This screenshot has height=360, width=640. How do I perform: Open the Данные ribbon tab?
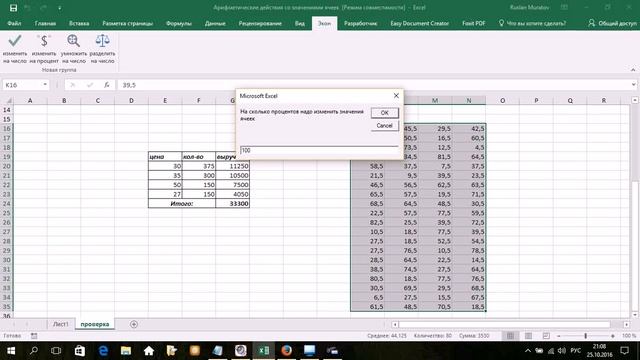215,23
